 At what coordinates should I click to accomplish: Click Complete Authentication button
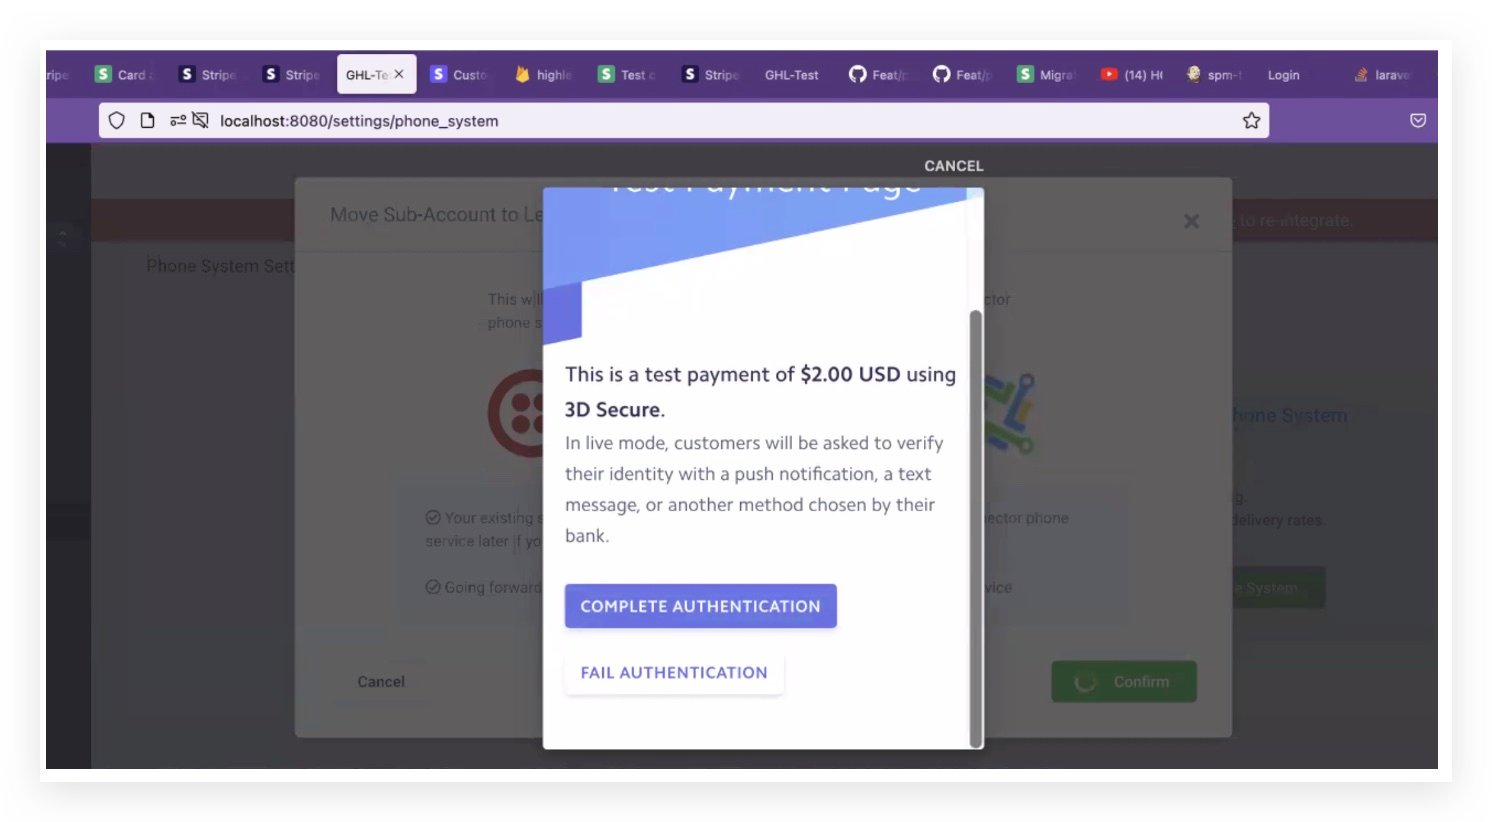coord(700,606)
